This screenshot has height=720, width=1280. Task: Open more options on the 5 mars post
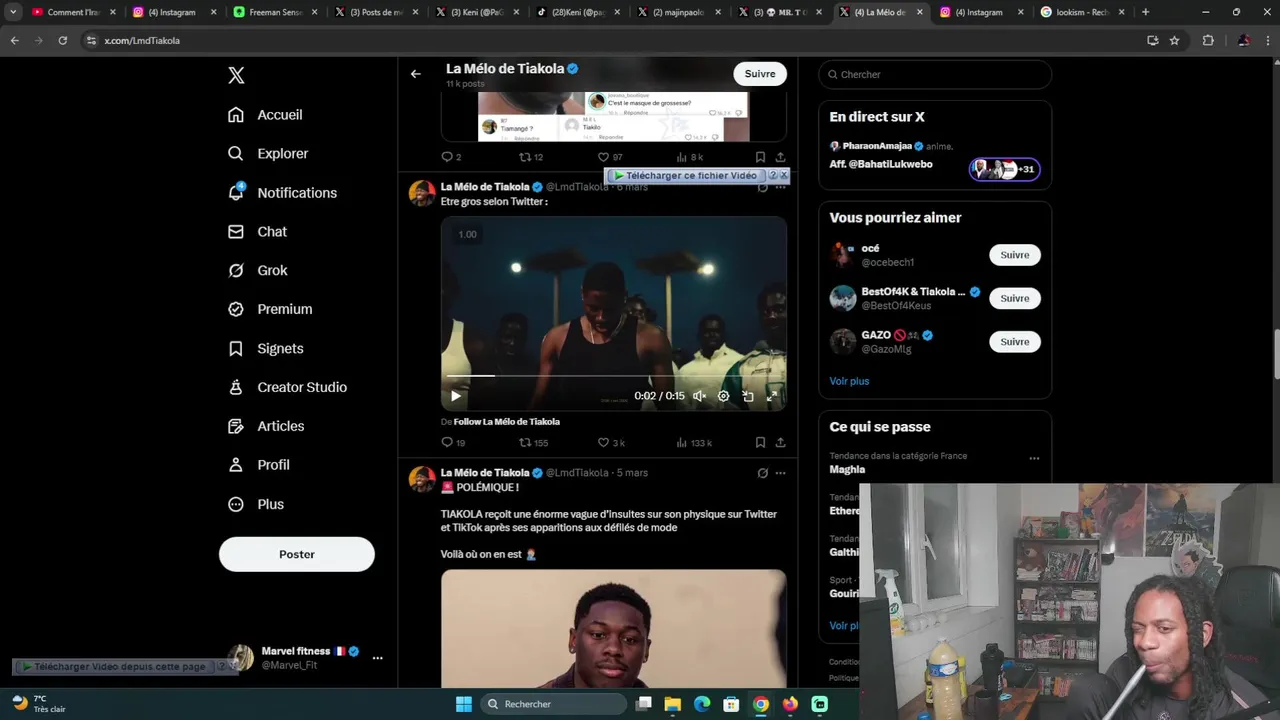pos(780,473)
